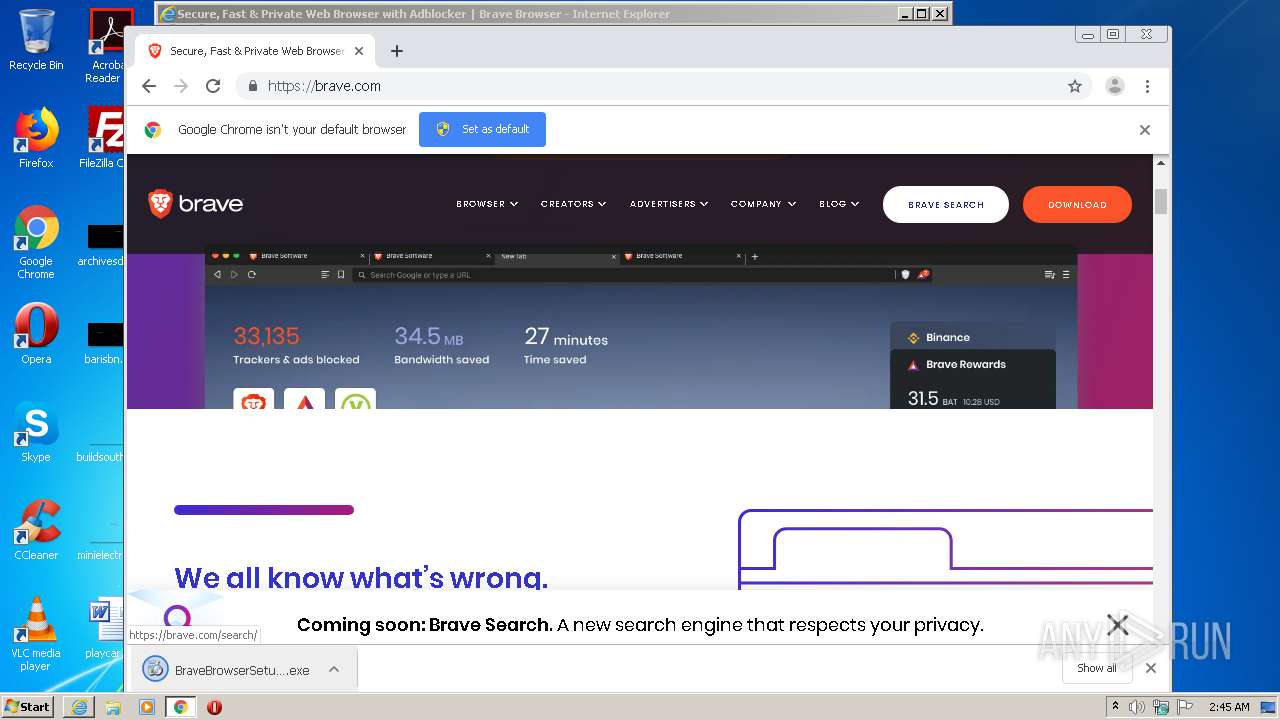Click the padlock site info icon
1280x720 pixels.
253,86
